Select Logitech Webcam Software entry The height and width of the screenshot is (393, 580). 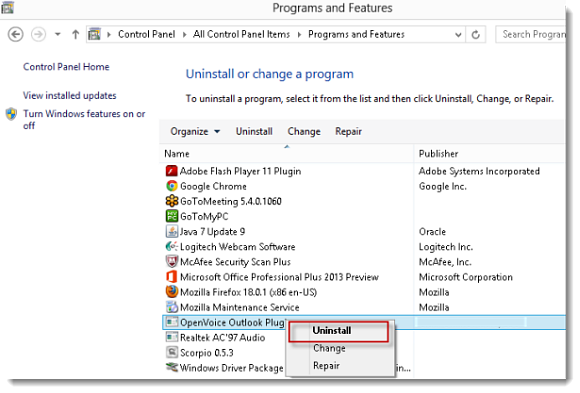tap(237, 247)
